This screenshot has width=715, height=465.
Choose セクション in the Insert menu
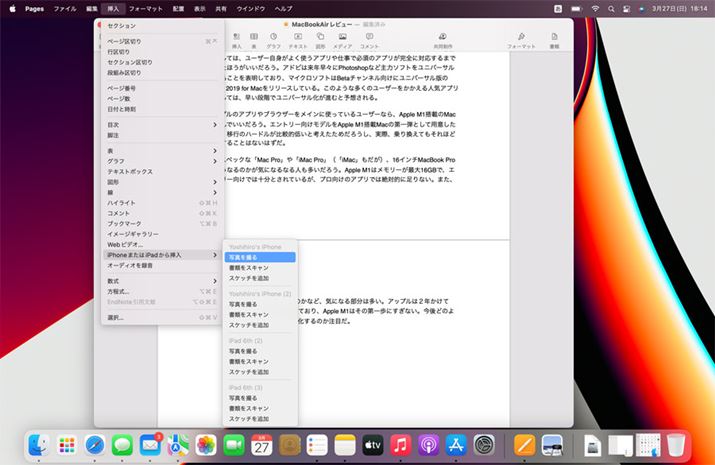161,26
